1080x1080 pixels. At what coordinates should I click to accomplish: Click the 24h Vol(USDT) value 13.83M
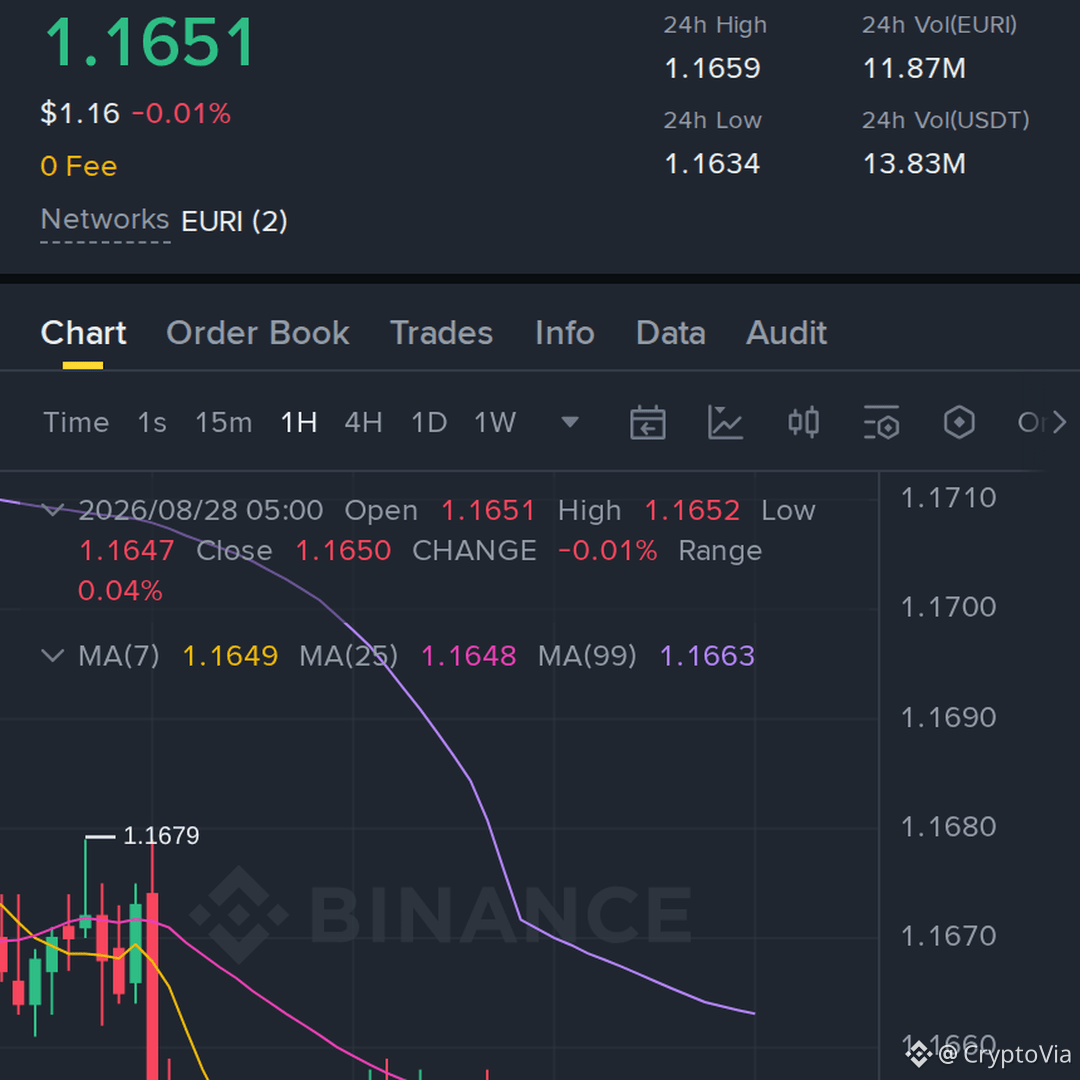pos(914,164)
